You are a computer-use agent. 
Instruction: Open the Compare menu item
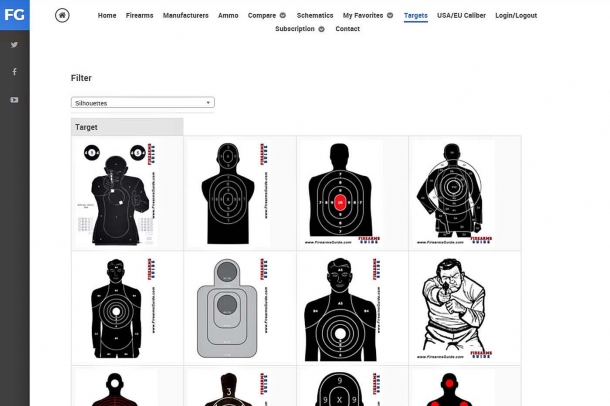click(x=262, y=16)
